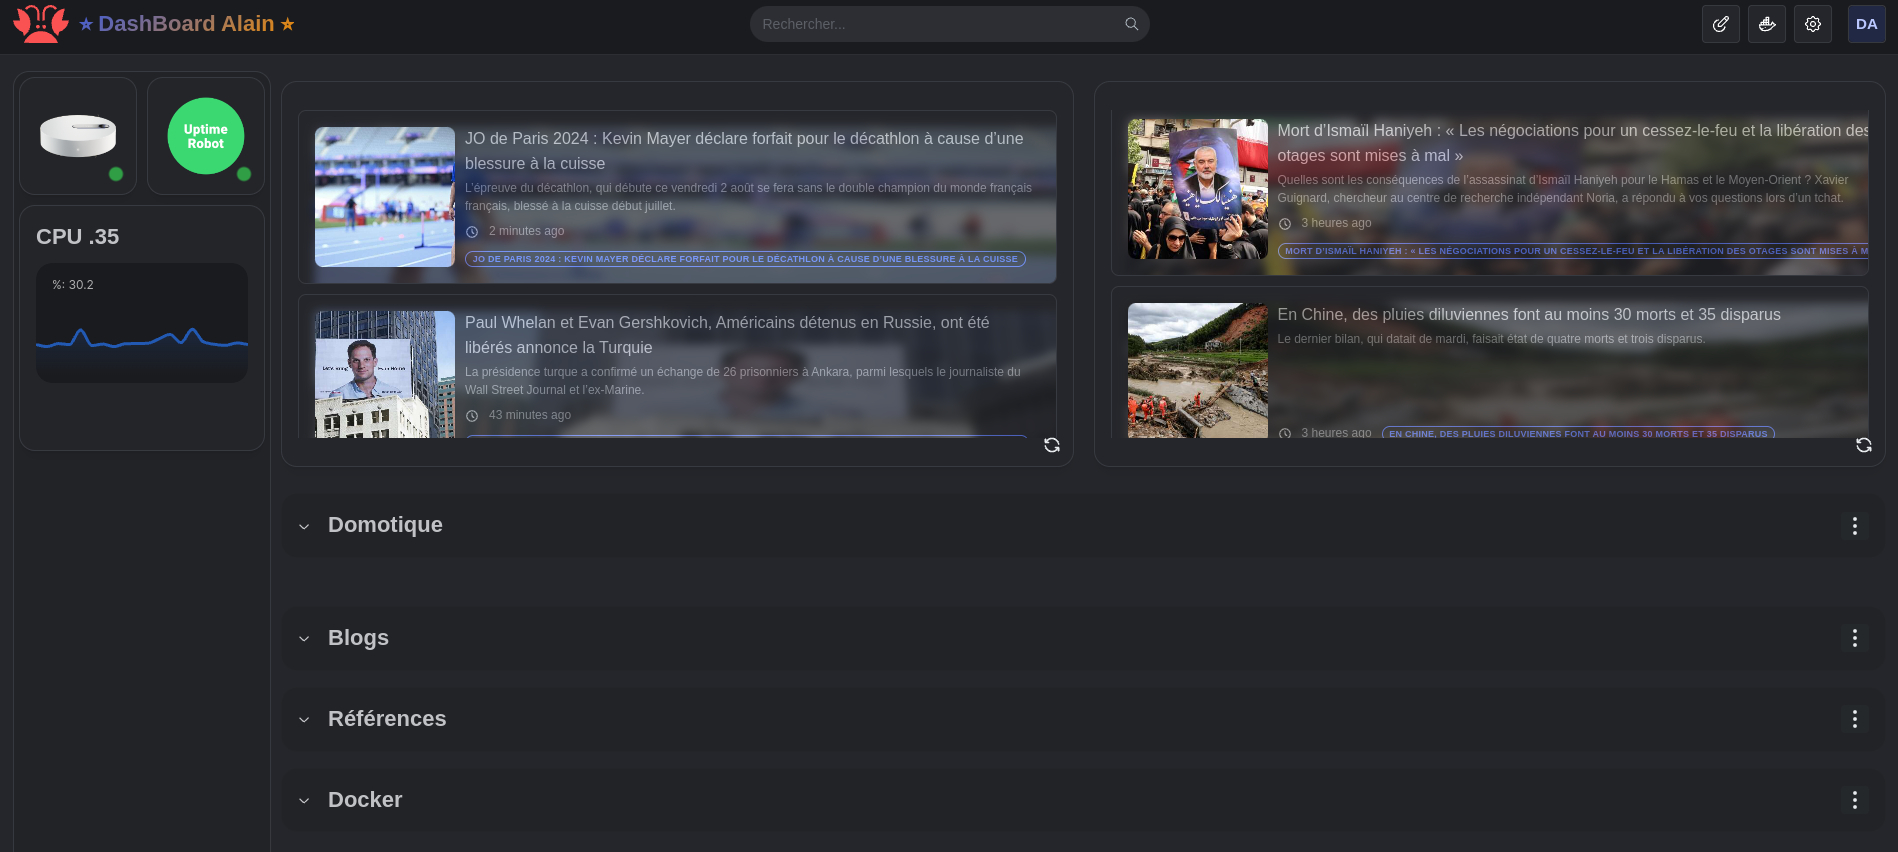Open the Uptime Robot app tile

pyautogui.click(x=206, y=136)
